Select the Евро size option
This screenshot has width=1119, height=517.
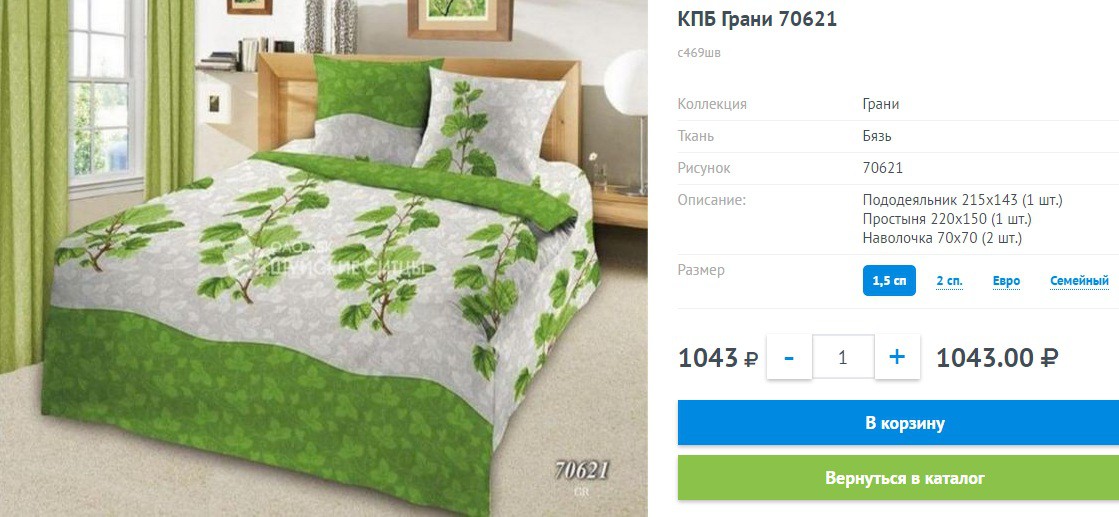pos(1006,281)
